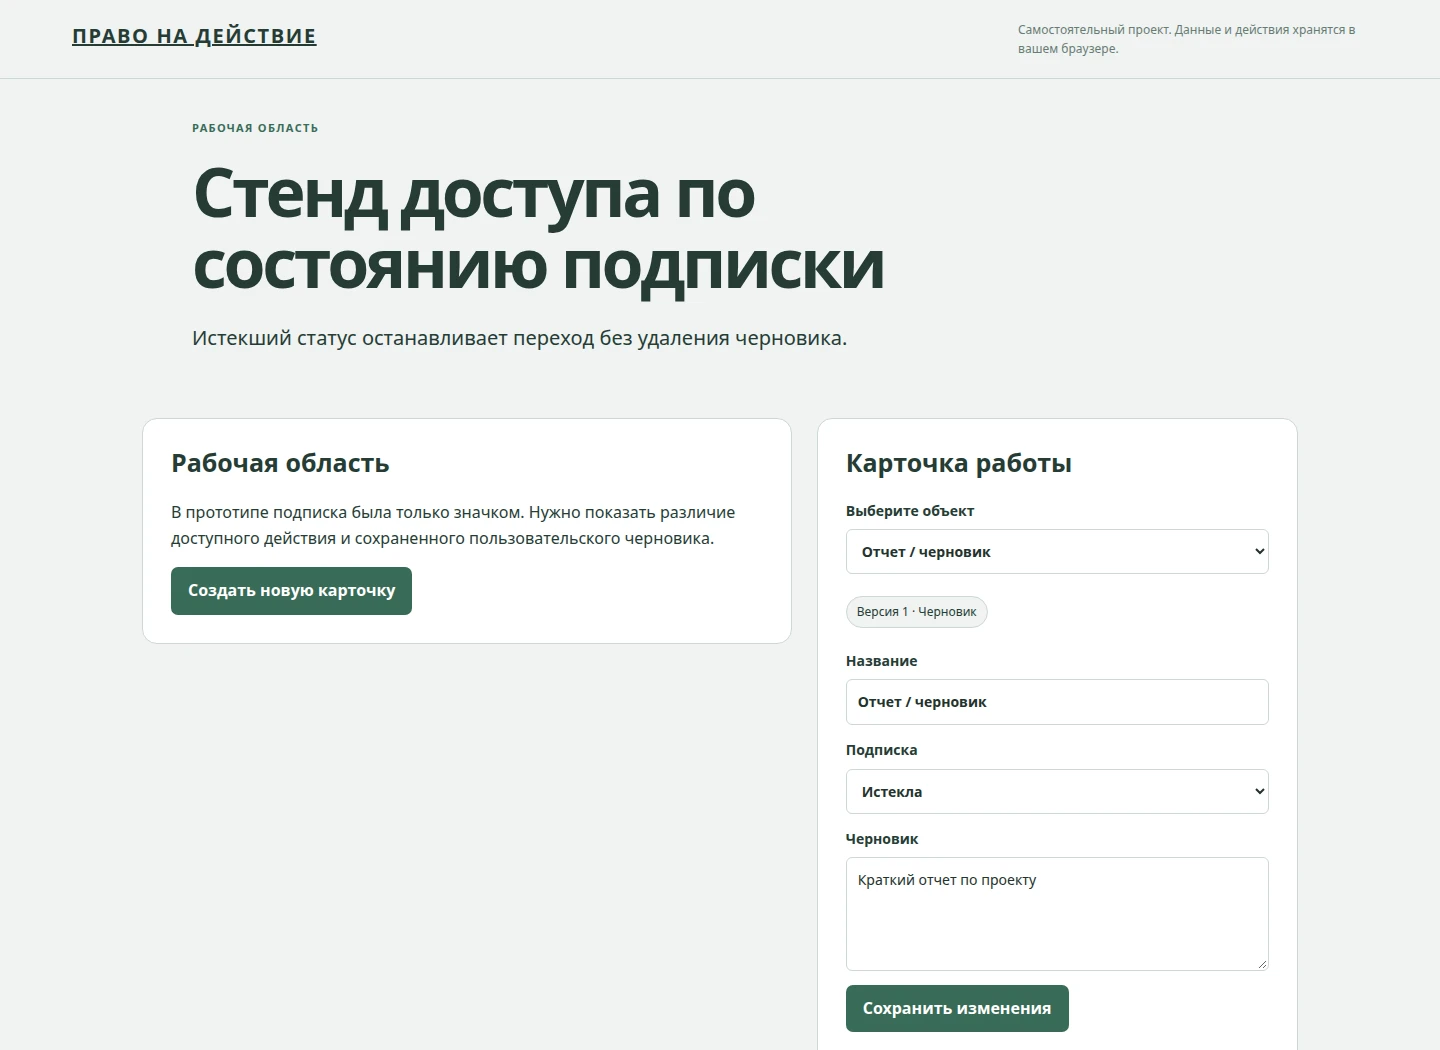Click the Название input field
The width and height of the screenshot is (1440, 1050).
tap(1057, 702)
